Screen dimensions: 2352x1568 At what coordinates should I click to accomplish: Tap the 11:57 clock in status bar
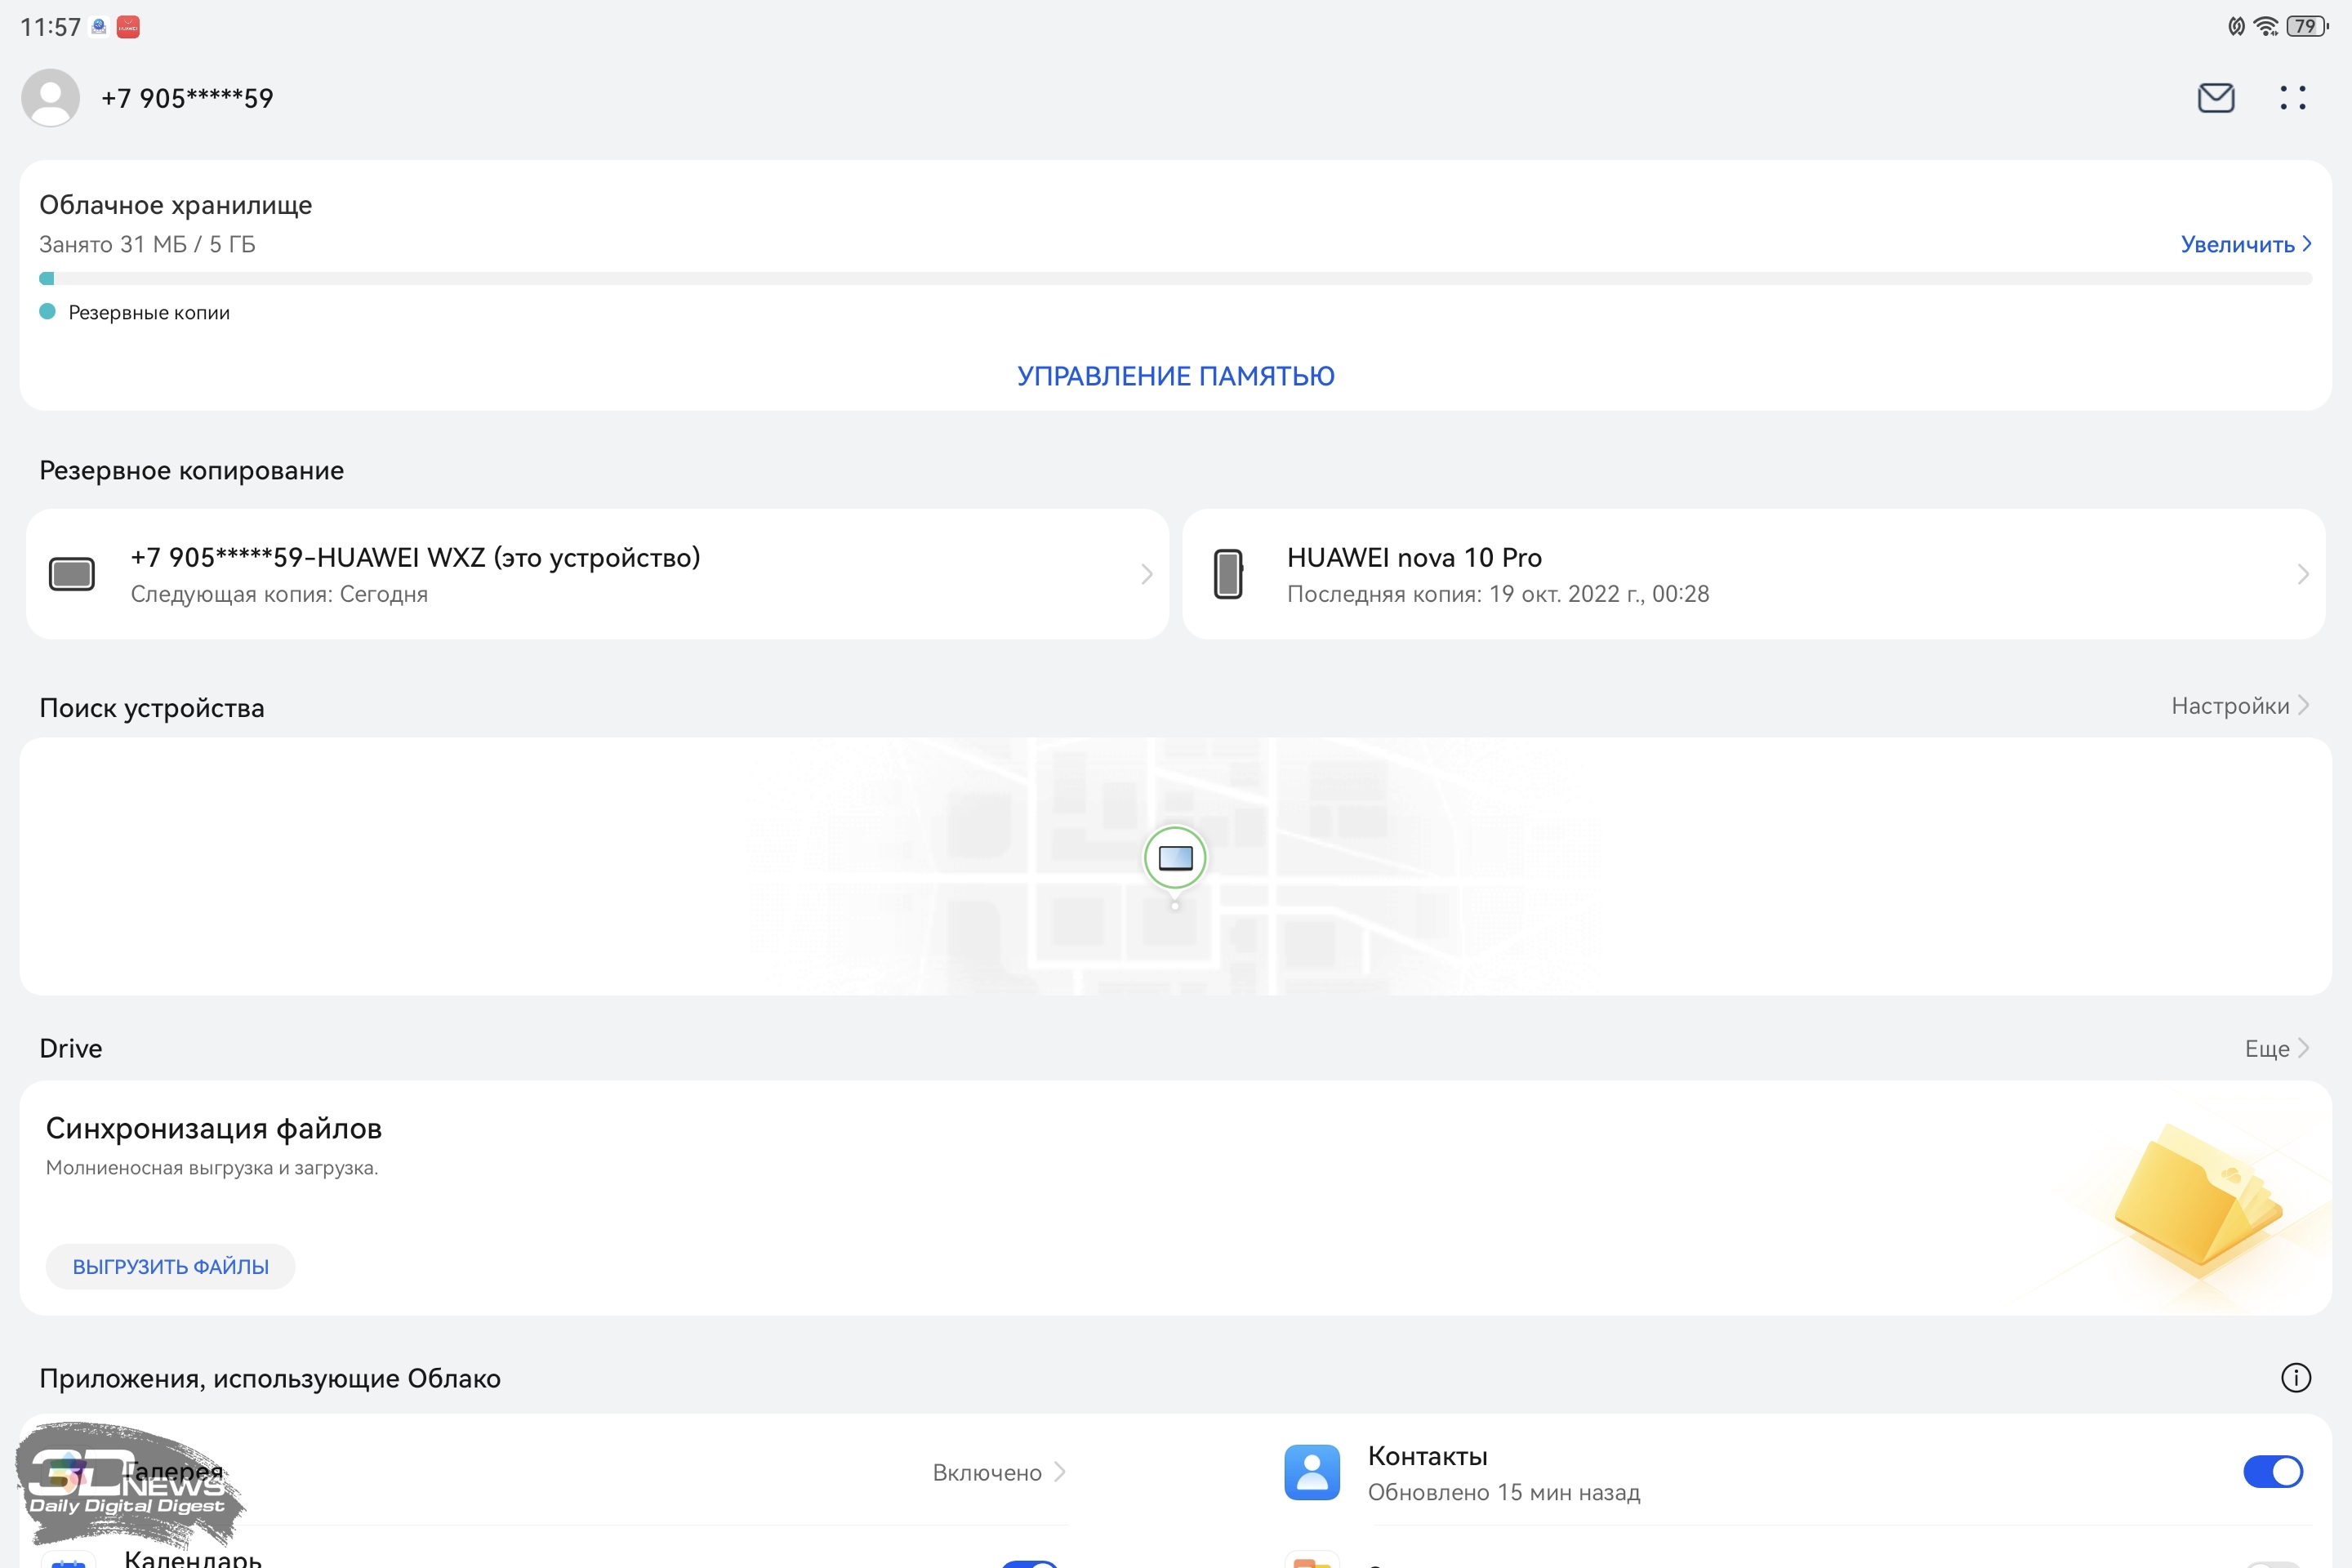[50, 27]
